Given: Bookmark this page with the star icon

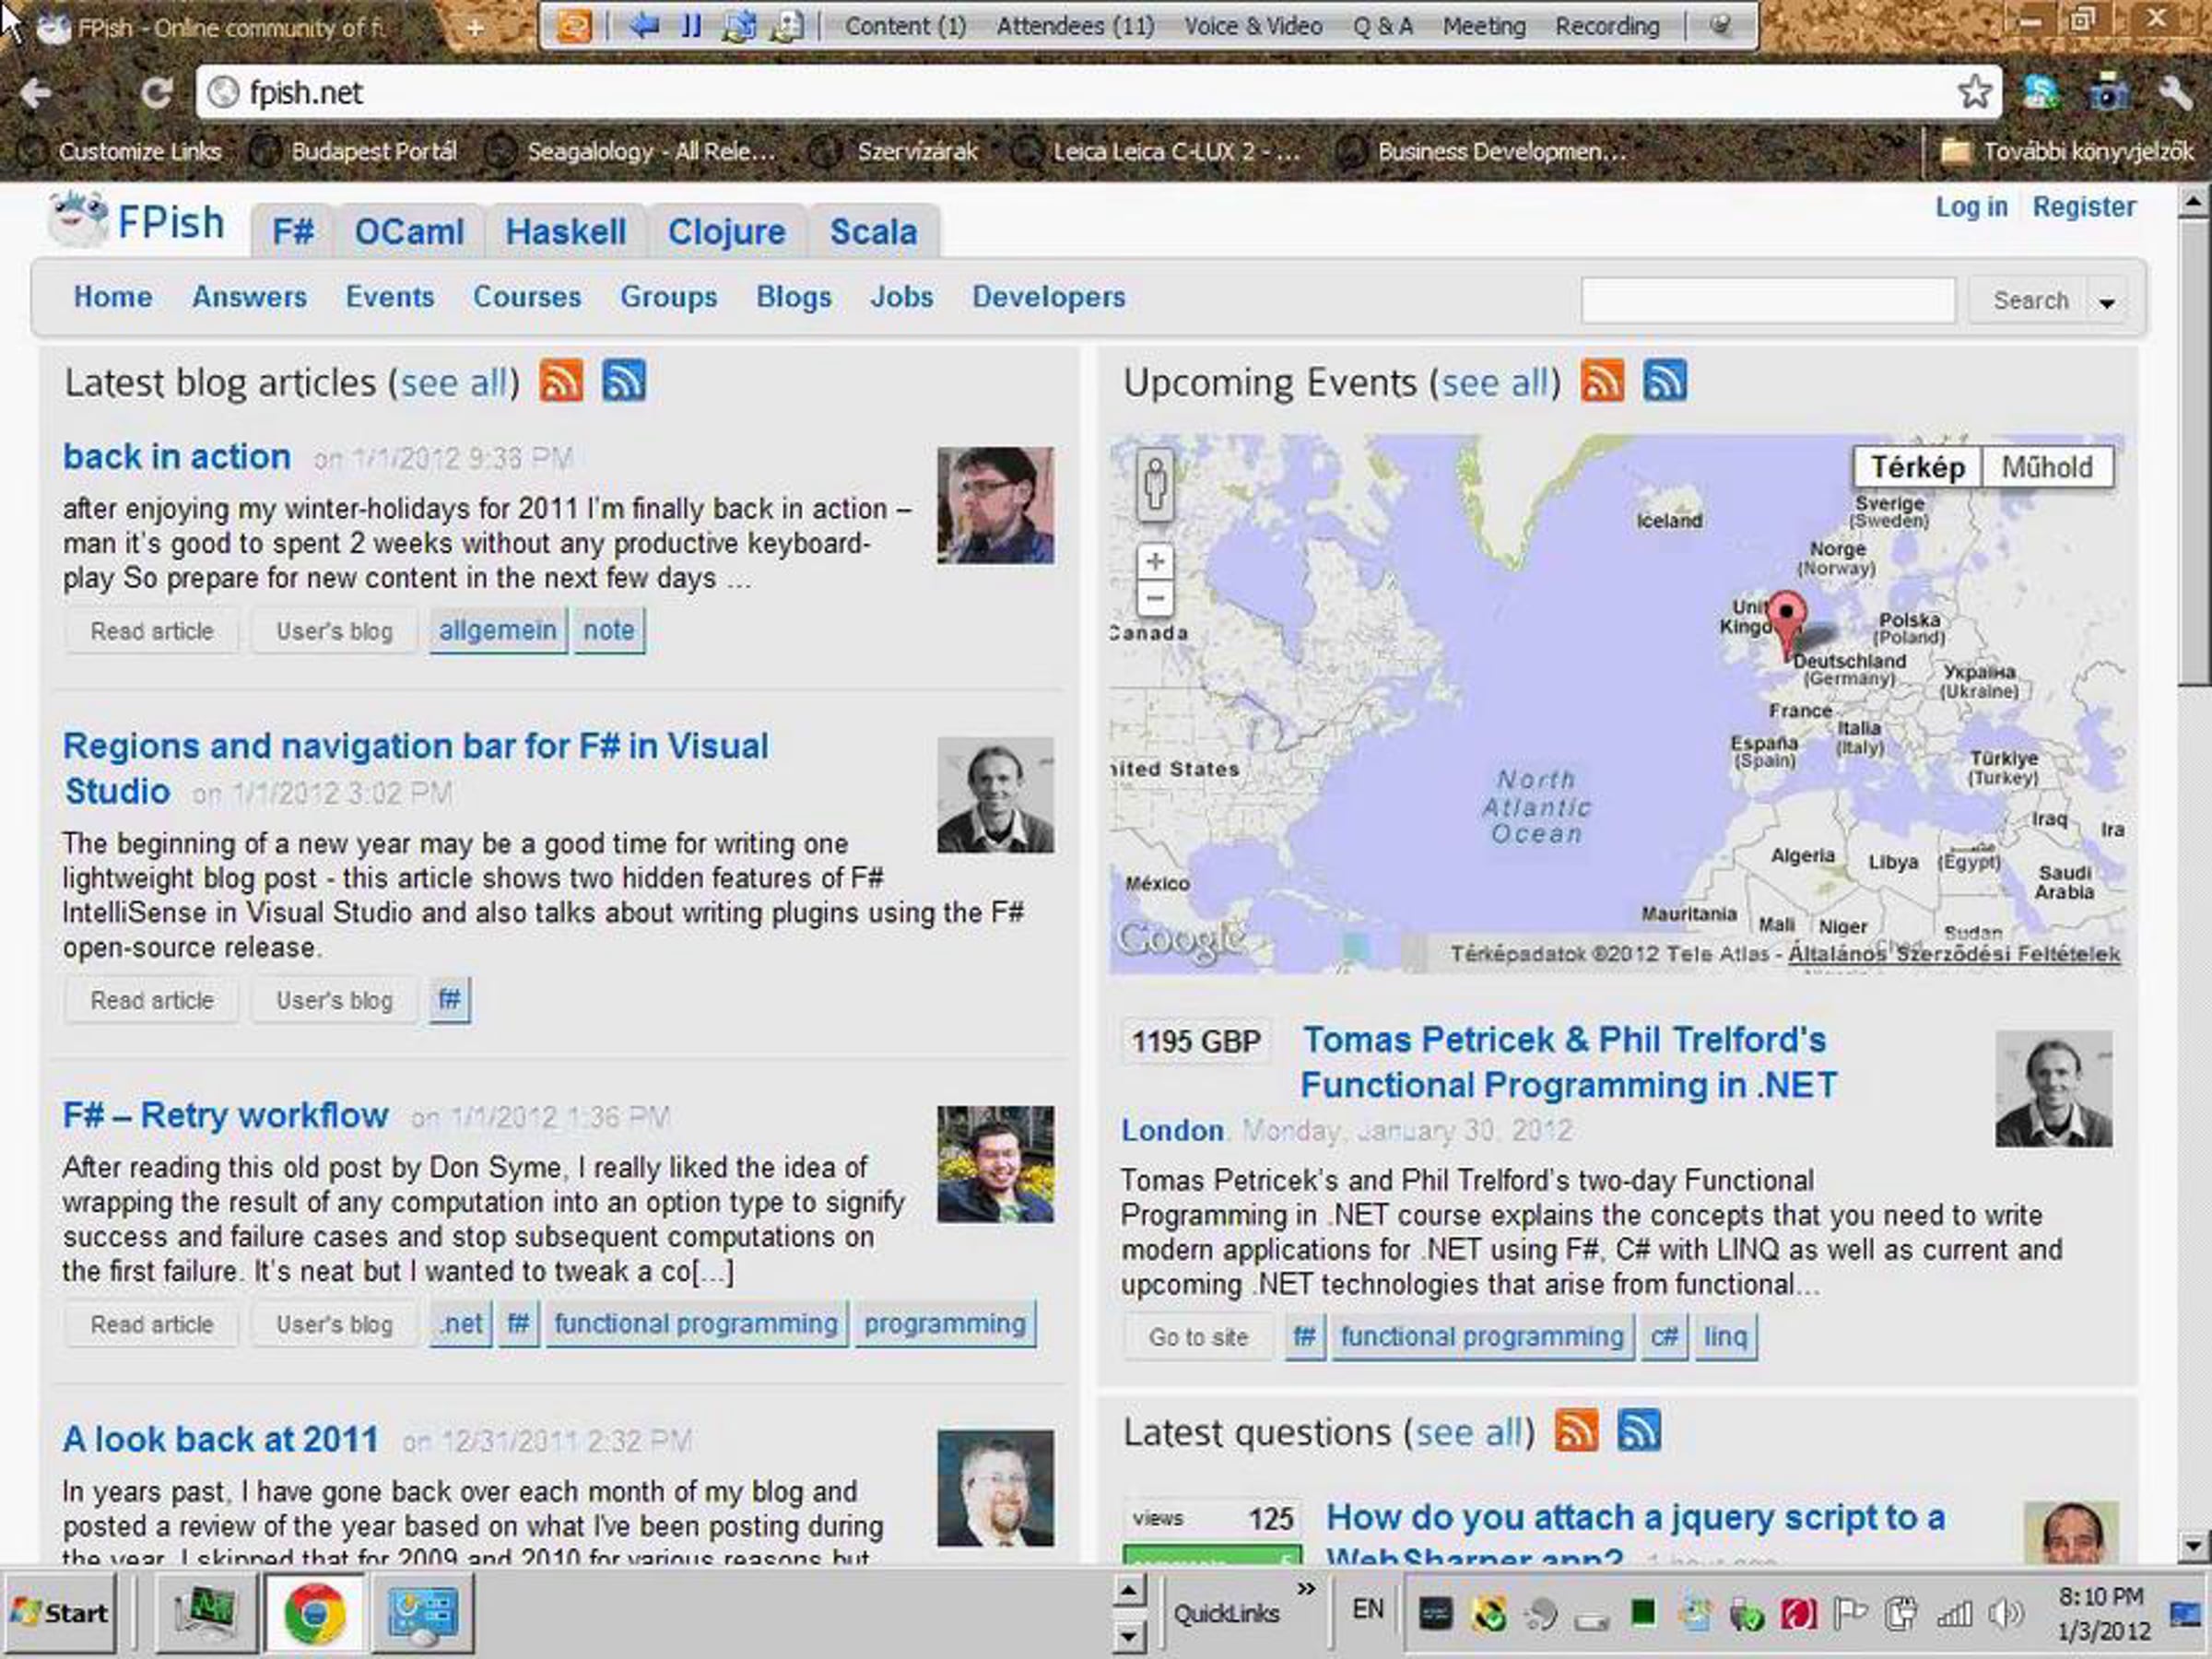Looking at the screenshot, I should coord(1975,92).
